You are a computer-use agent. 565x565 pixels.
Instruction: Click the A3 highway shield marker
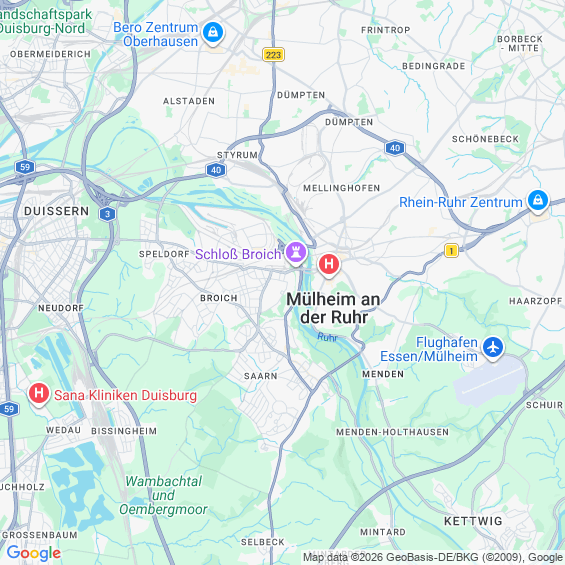coord(107,214)
